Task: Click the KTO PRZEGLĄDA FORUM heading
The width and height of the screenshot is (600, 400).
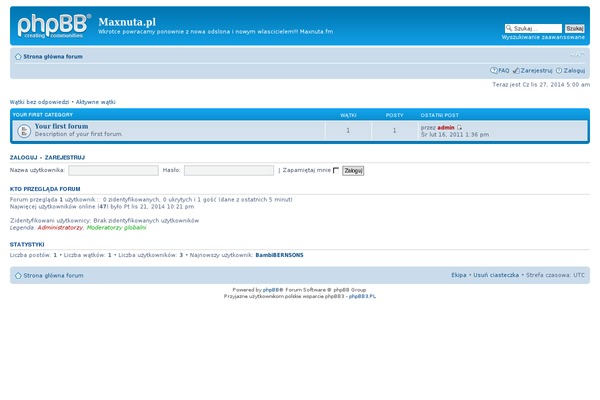Action: (45, 189)
